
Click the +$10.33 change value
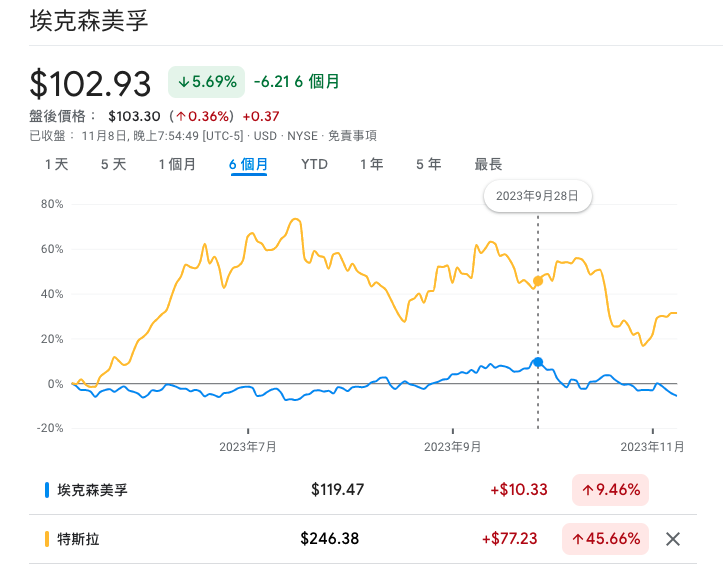coord(519,490)
